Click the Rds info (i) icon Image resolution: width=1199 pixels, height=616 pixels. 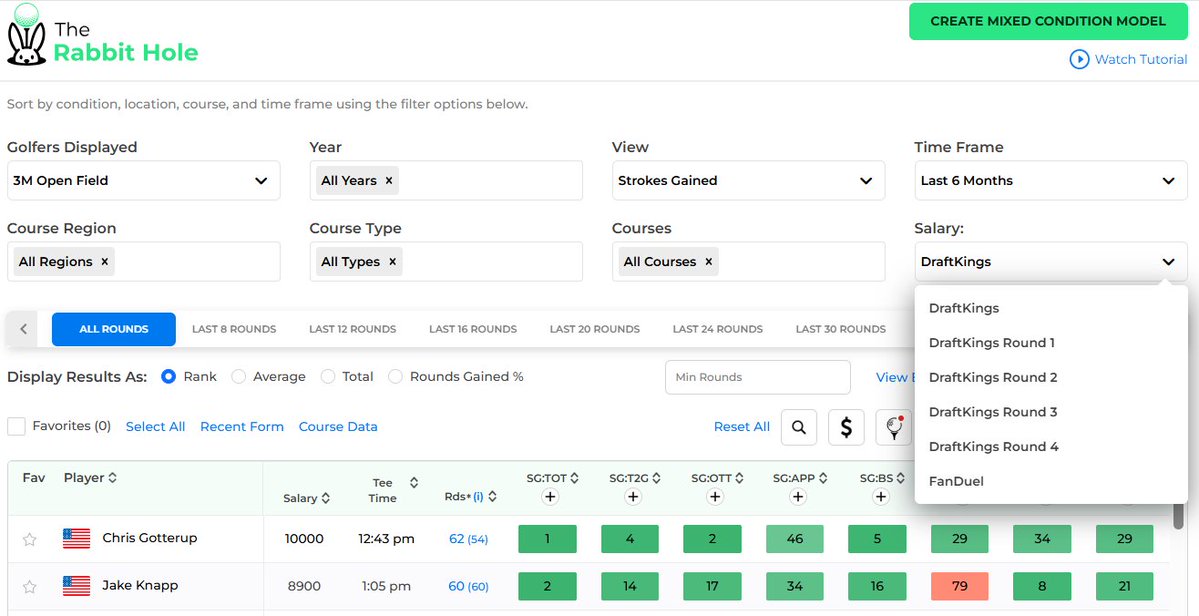coord(478,497)
